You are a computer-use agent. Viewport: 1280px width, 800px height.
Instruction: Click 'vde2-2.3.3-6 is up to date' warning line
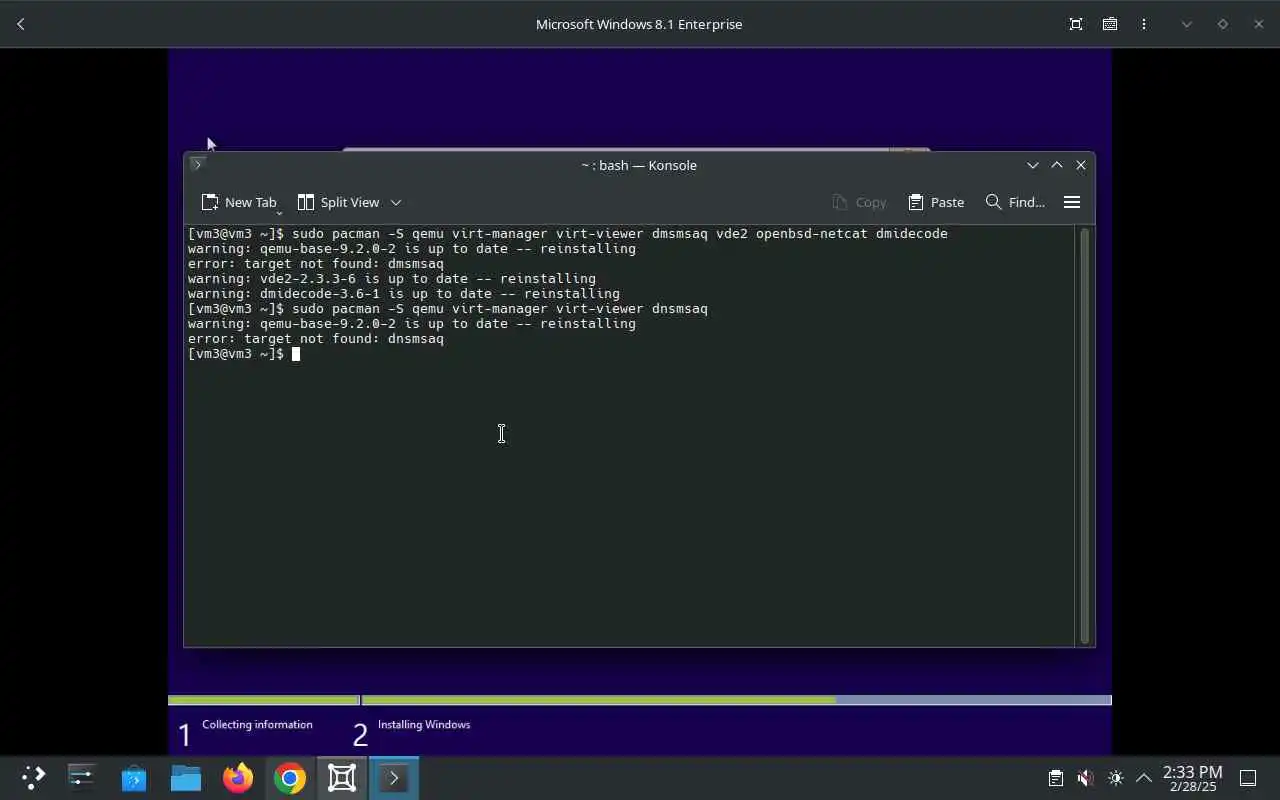(x=392, y=279)
